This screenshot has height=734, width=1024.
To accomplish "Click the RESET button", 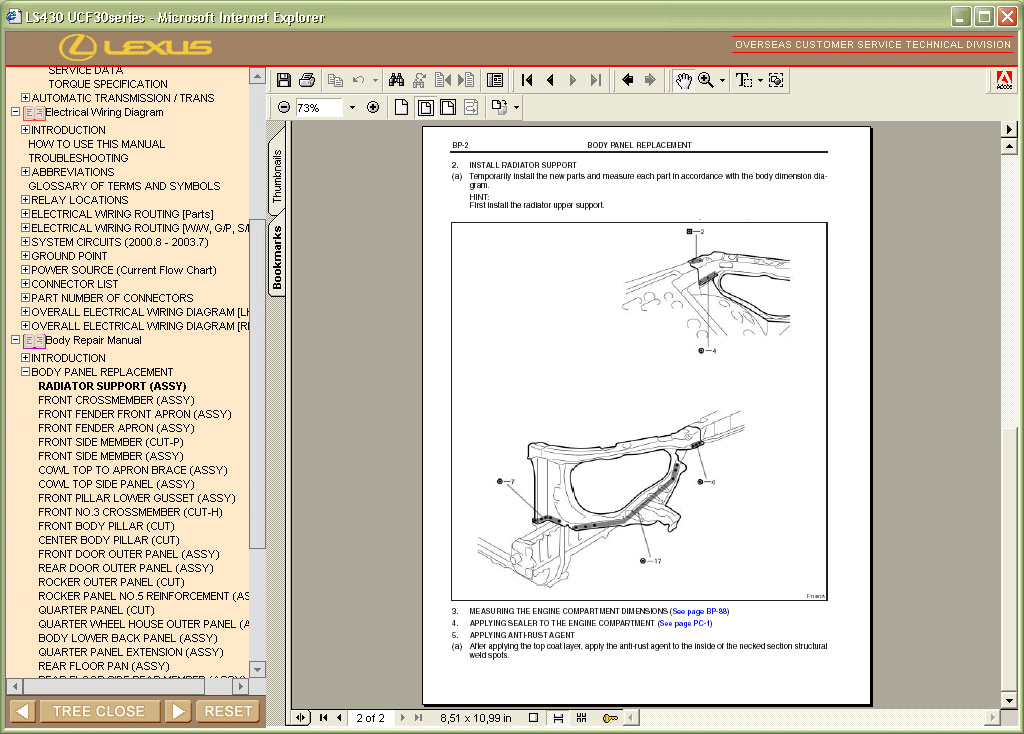I will (x=228, y=711).
